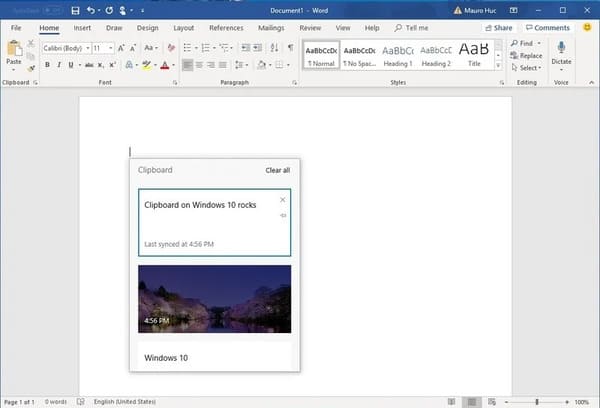Toggle center alignment
Screen dimensions: 600x408
tap(199, 65)
